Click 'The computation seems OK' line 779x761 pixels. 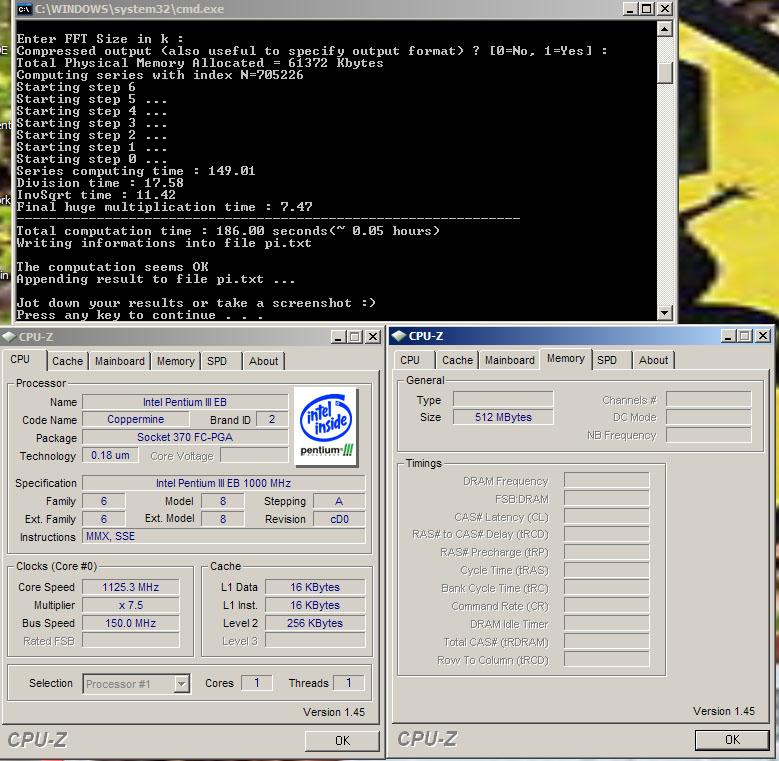click(x=112, y=267)
